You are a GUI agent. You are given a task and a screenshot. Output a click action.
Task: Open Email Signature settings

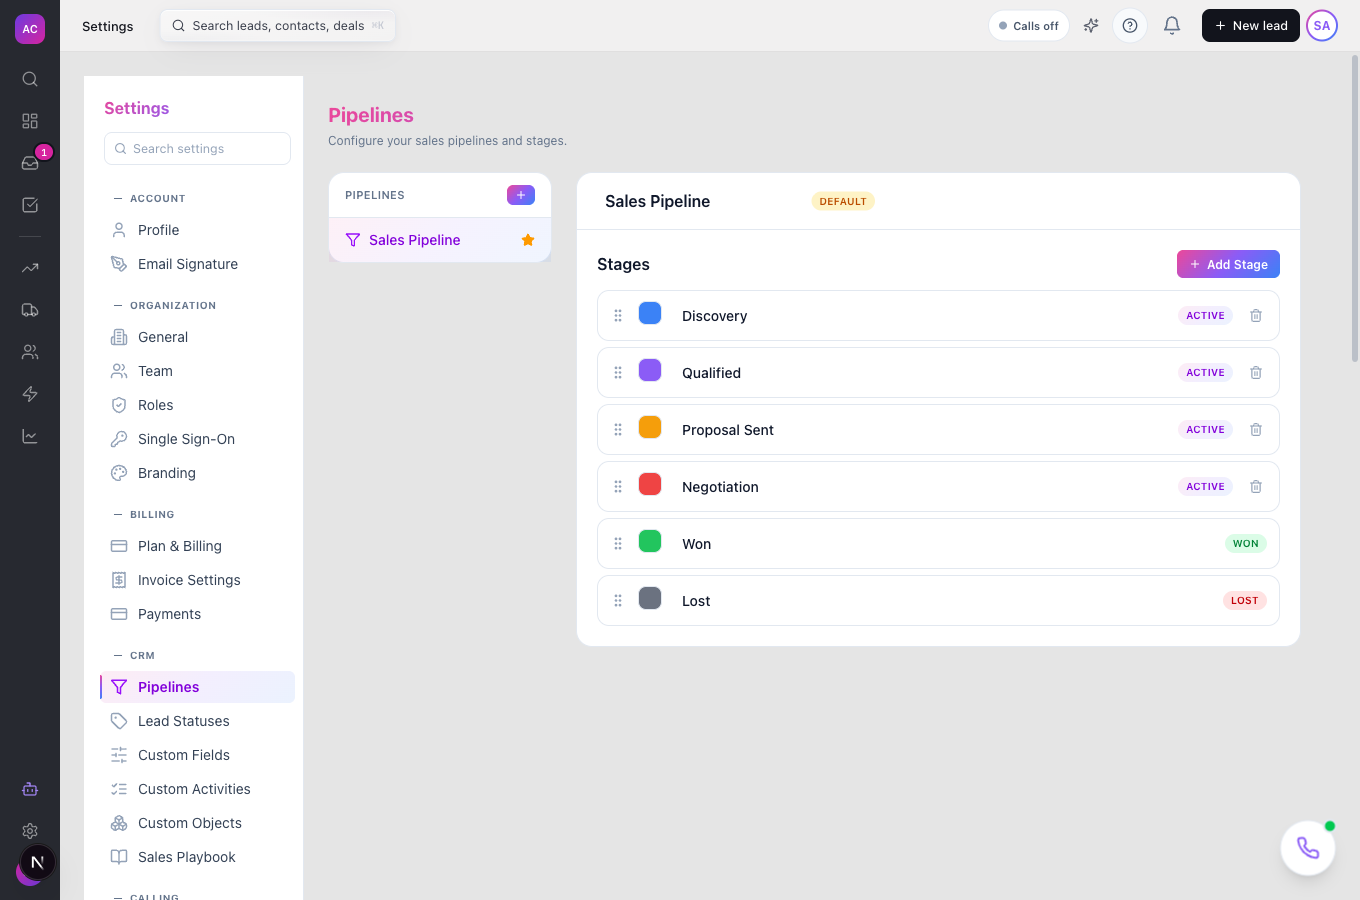point(198,264)
